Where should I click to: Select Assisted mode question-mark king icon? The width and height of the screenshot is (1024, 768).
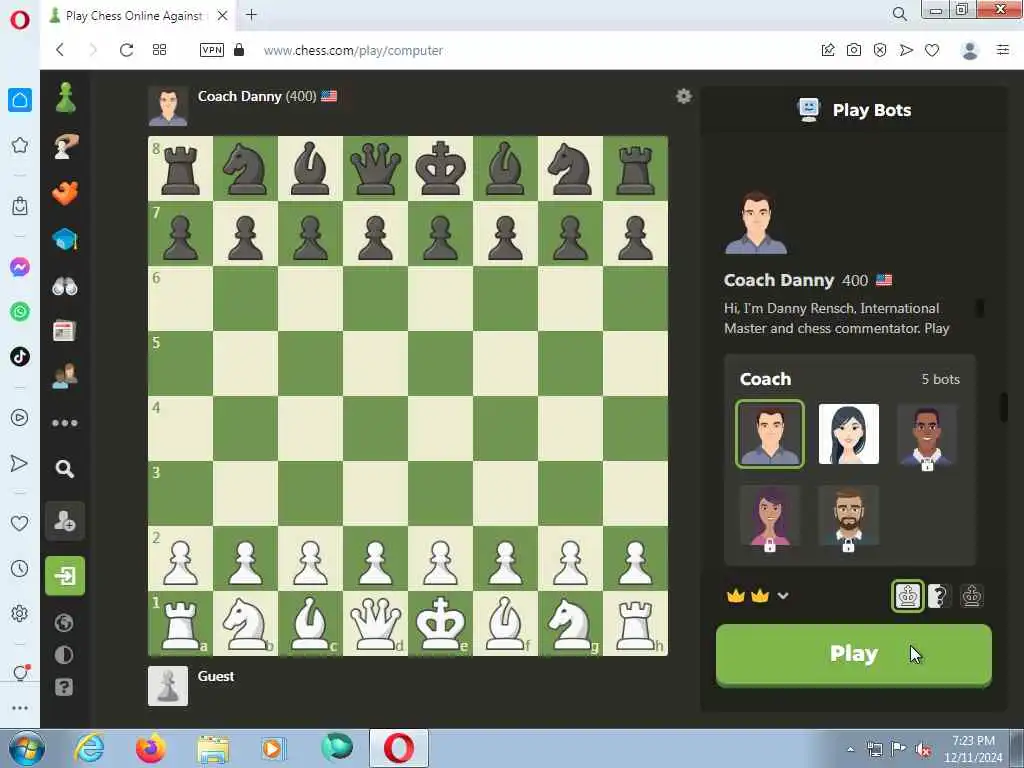[939, 596]
